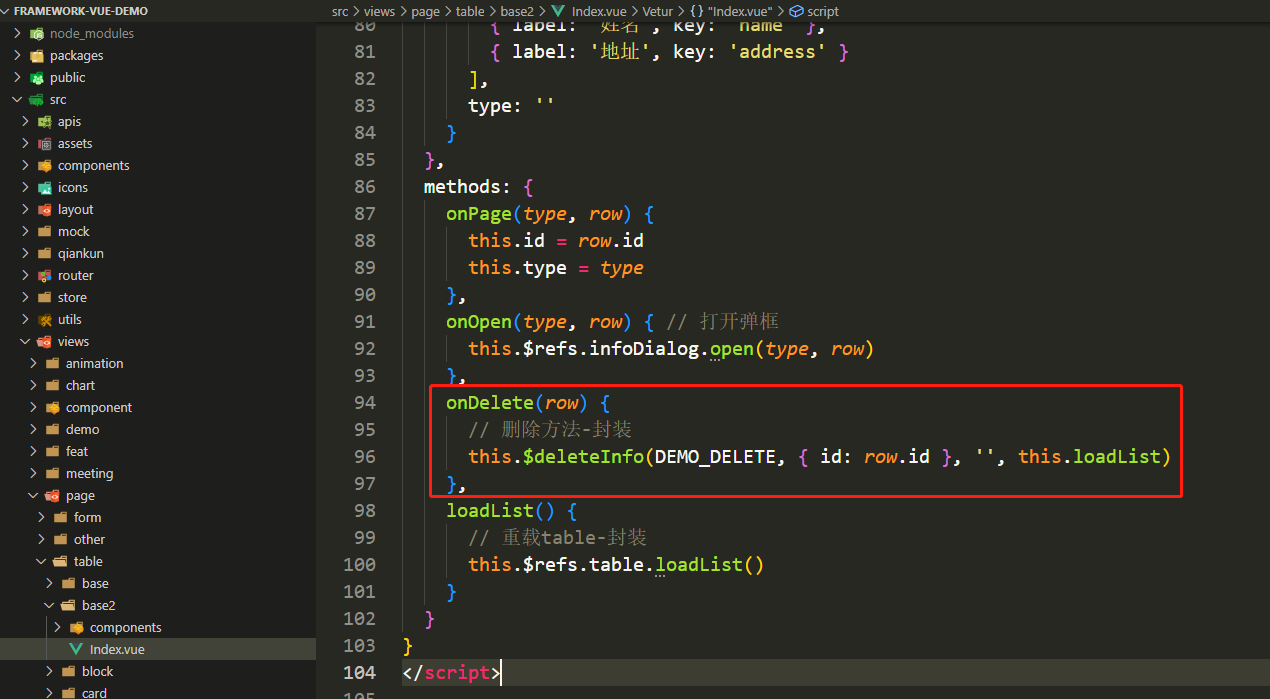
Task: Click onPage method name on line 87
Action: pos(479,213)
